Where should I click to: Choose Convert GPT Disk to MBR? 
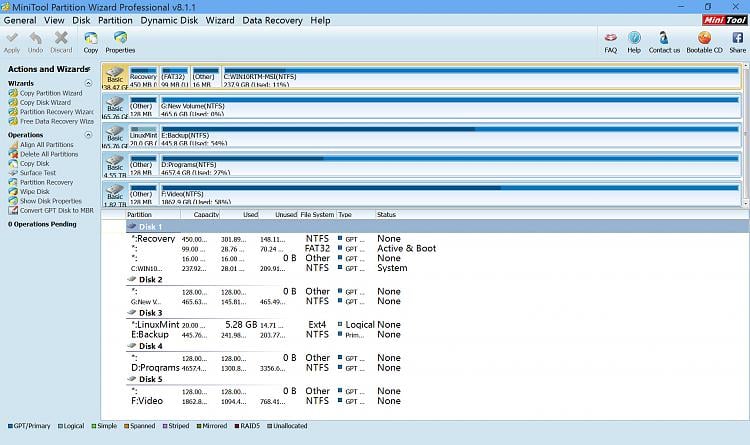click(x=51, y=210)
